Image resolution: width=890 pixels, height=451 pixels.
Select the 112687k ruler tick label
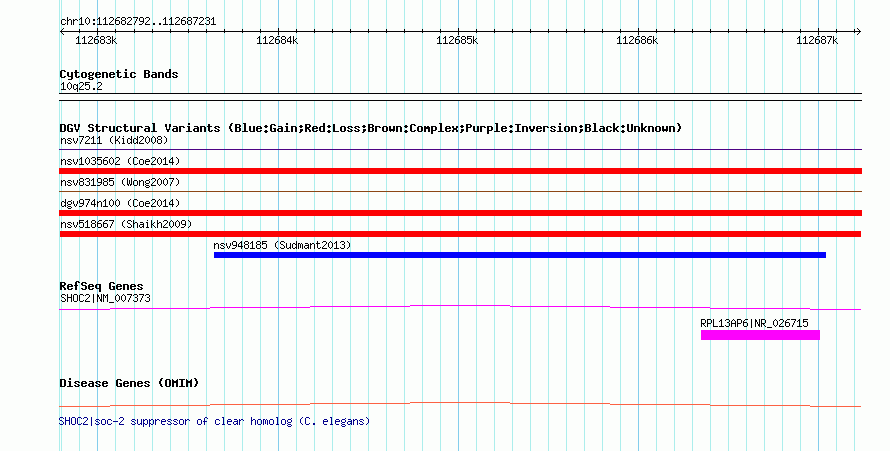(817, 40)
